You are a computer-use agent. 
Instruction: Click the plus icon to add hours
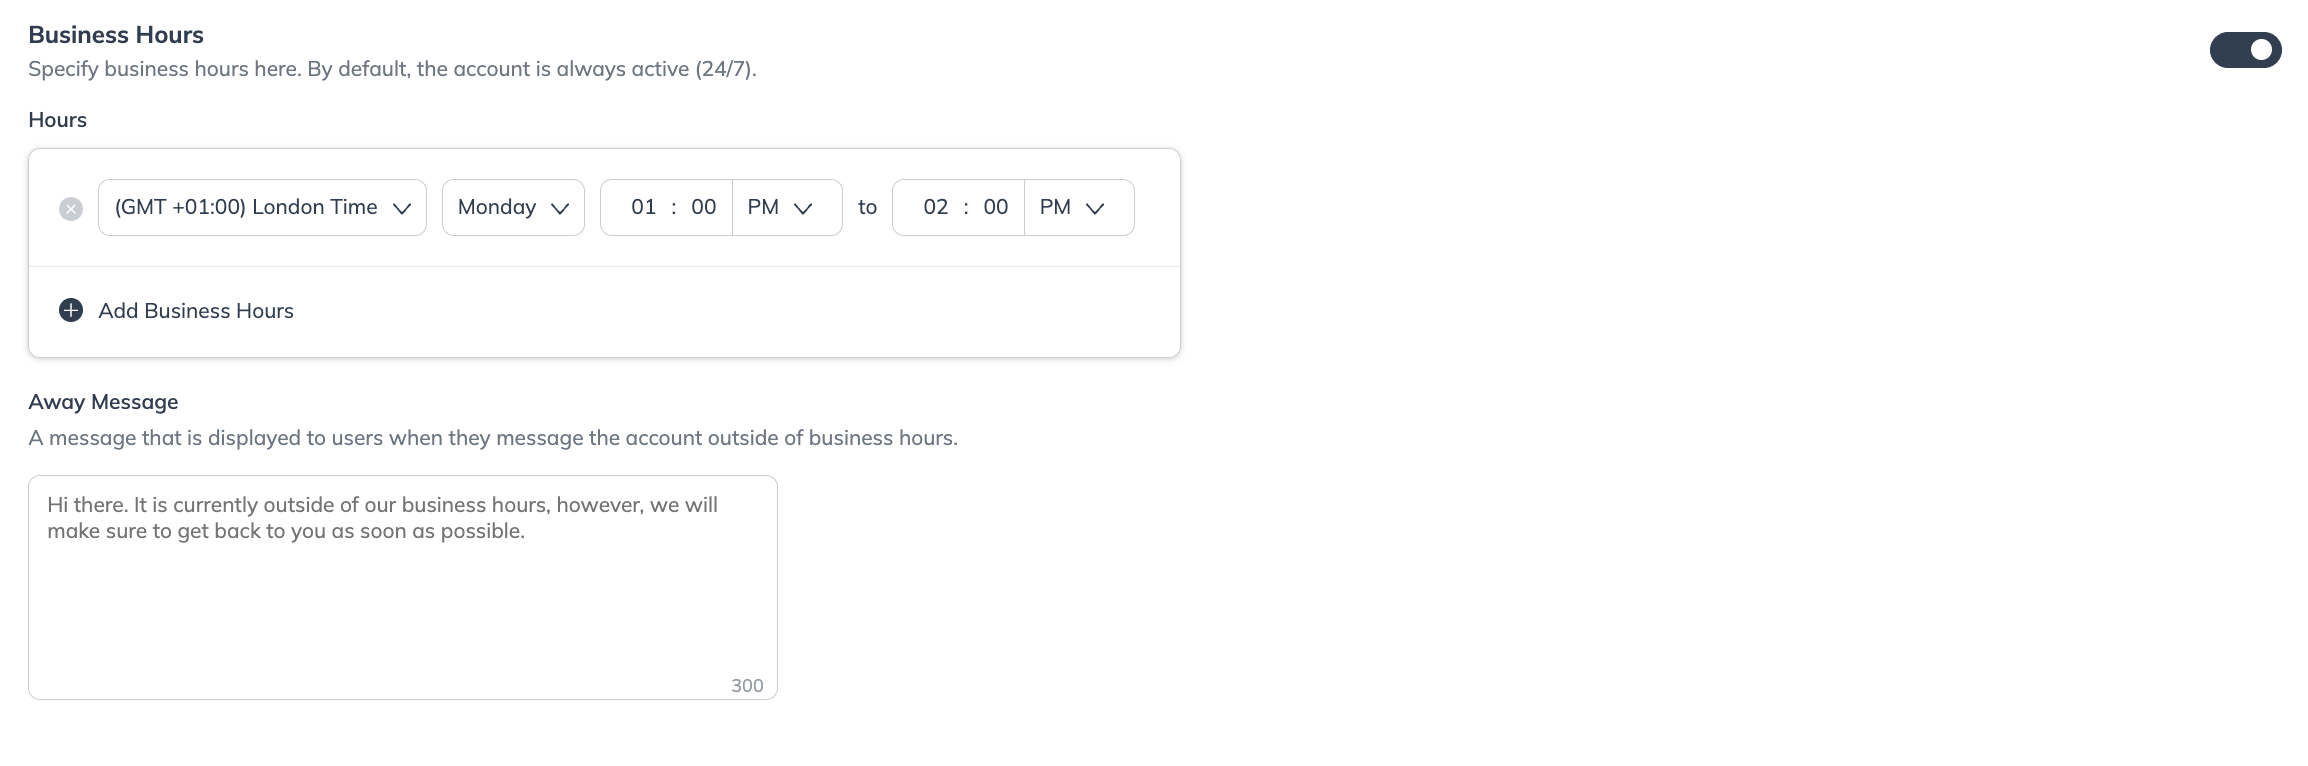71,310
